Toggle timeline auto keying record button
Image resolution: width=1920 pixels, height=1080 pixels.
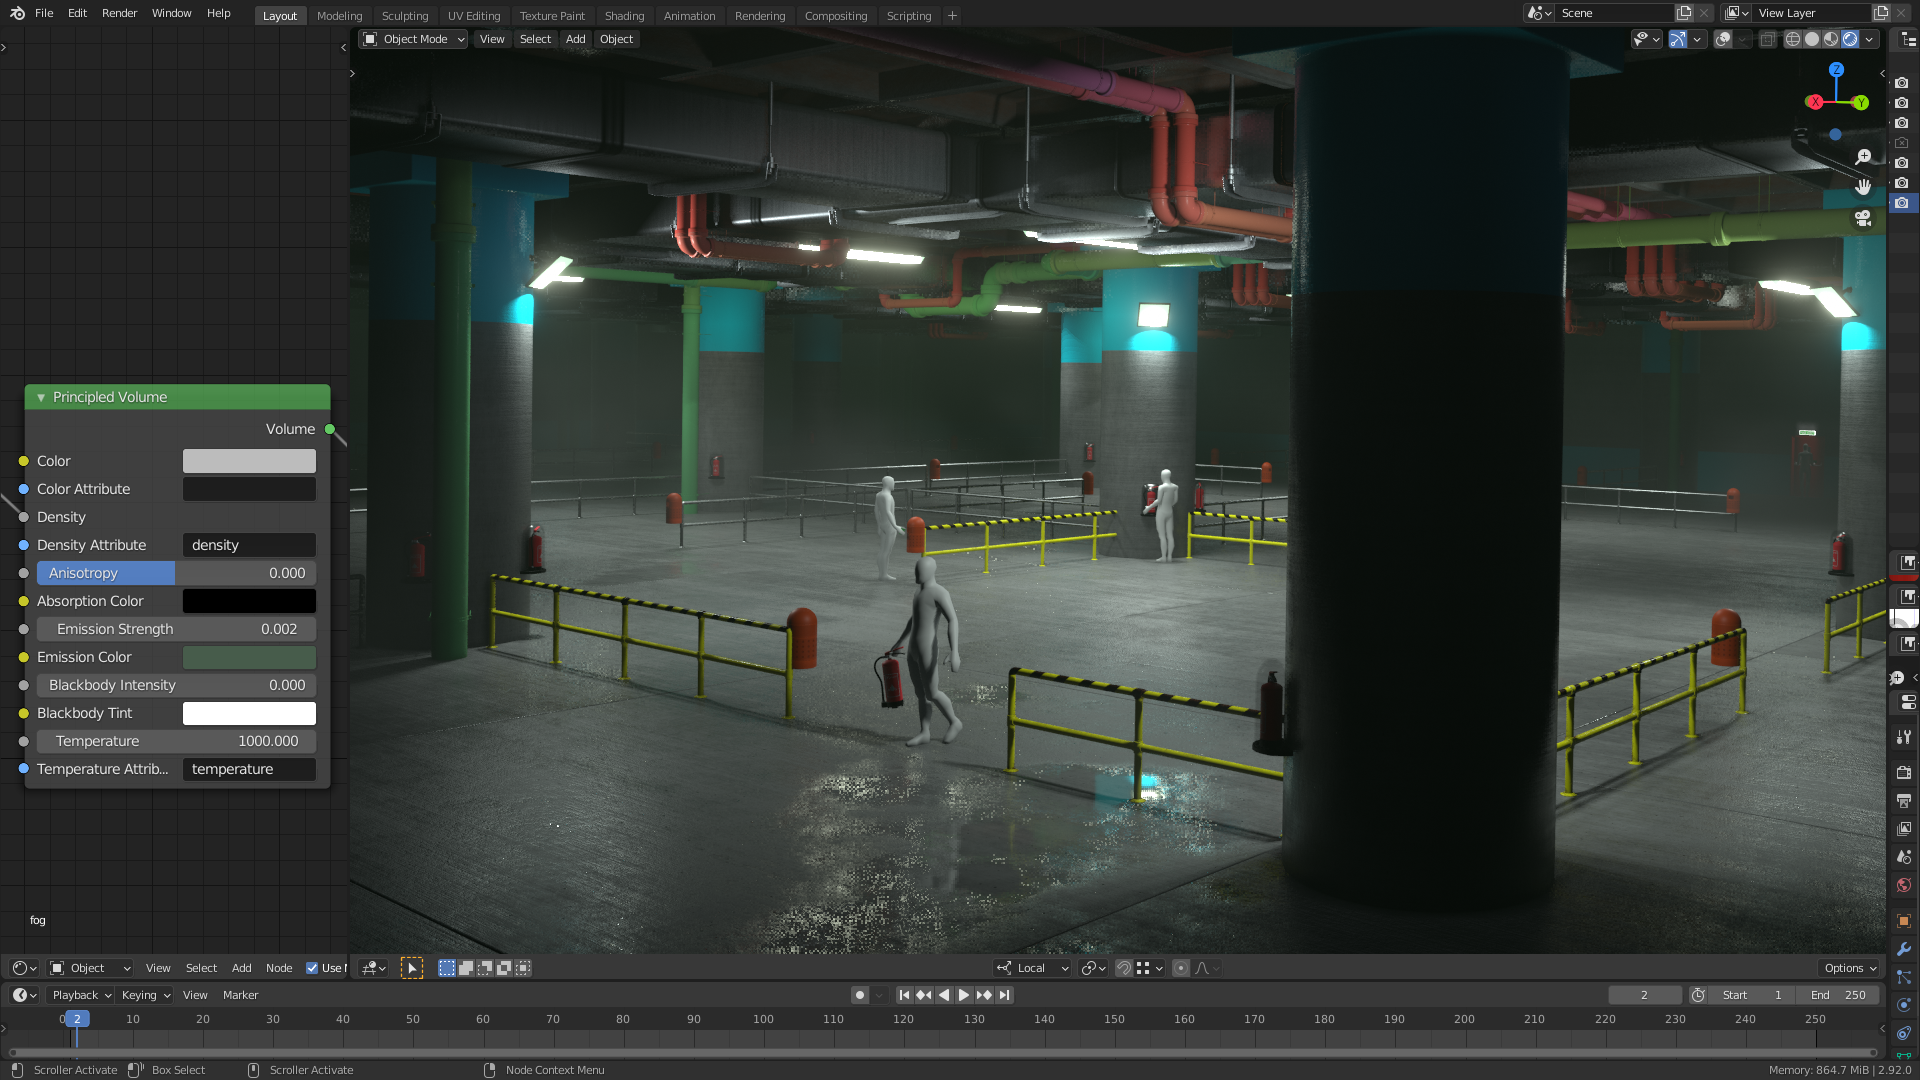pyautogui.click(x=859, y=995)
